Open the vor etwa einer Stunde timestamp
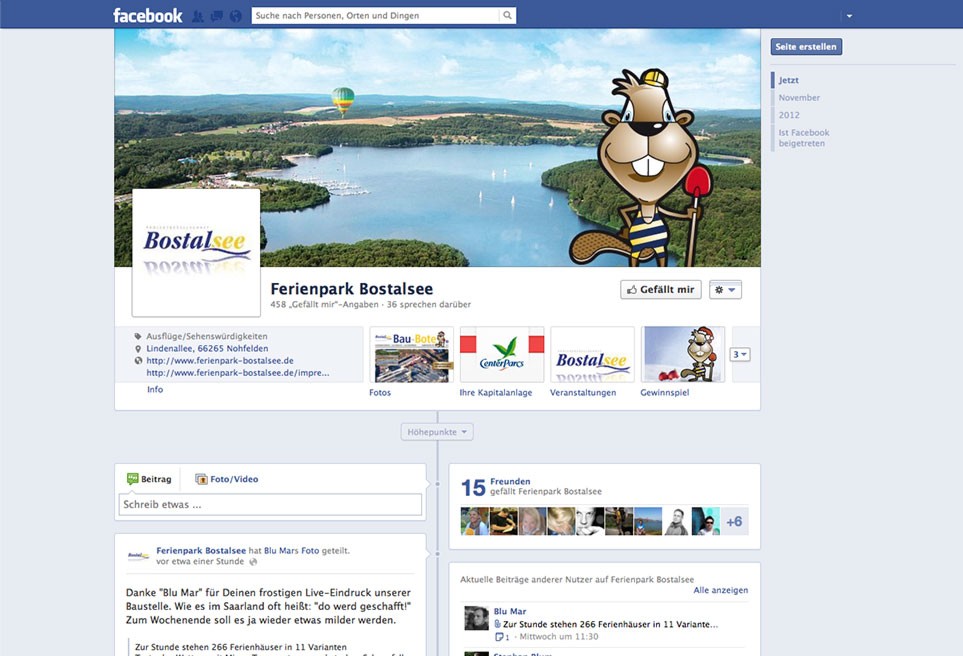This screenshot has width=963, height=656. 200,561
